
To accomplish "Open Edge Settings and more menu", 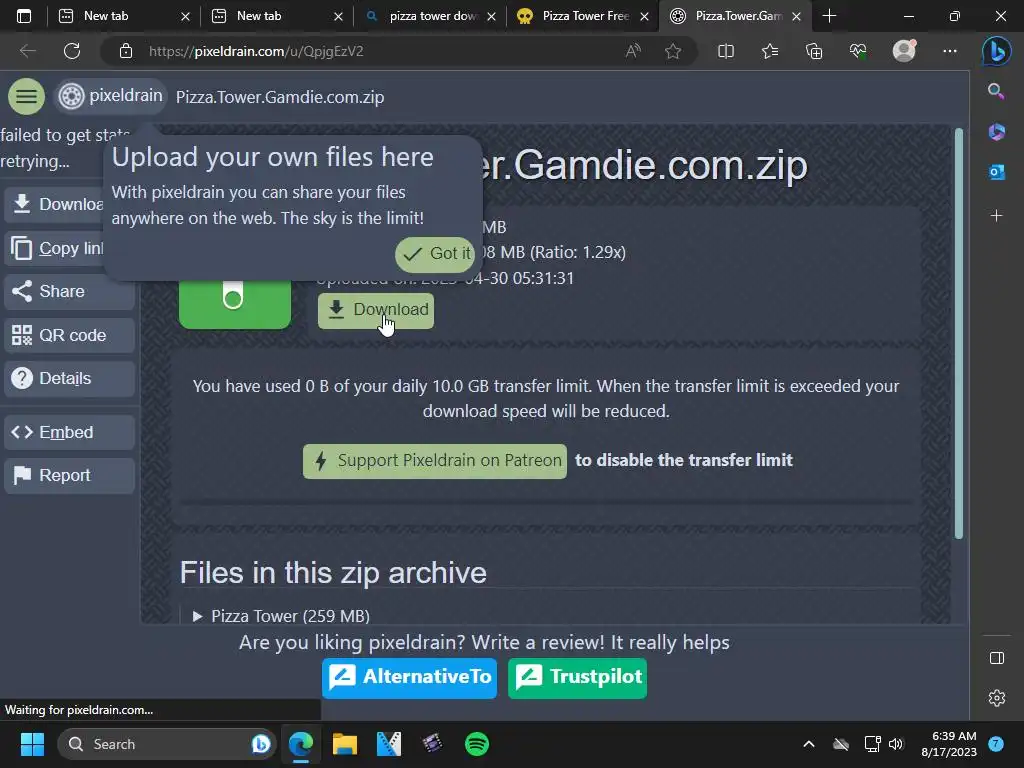I will click(x=950, y=51).
